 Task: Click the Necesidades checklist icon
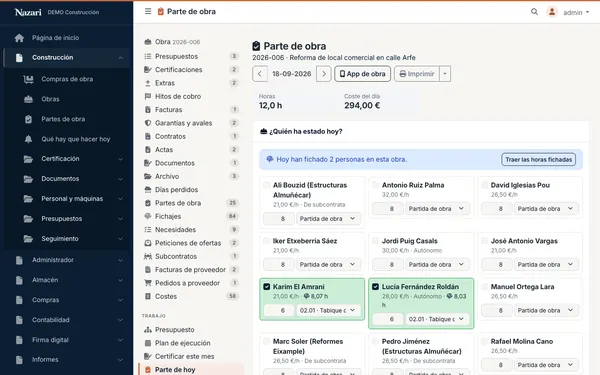[148, 230]
